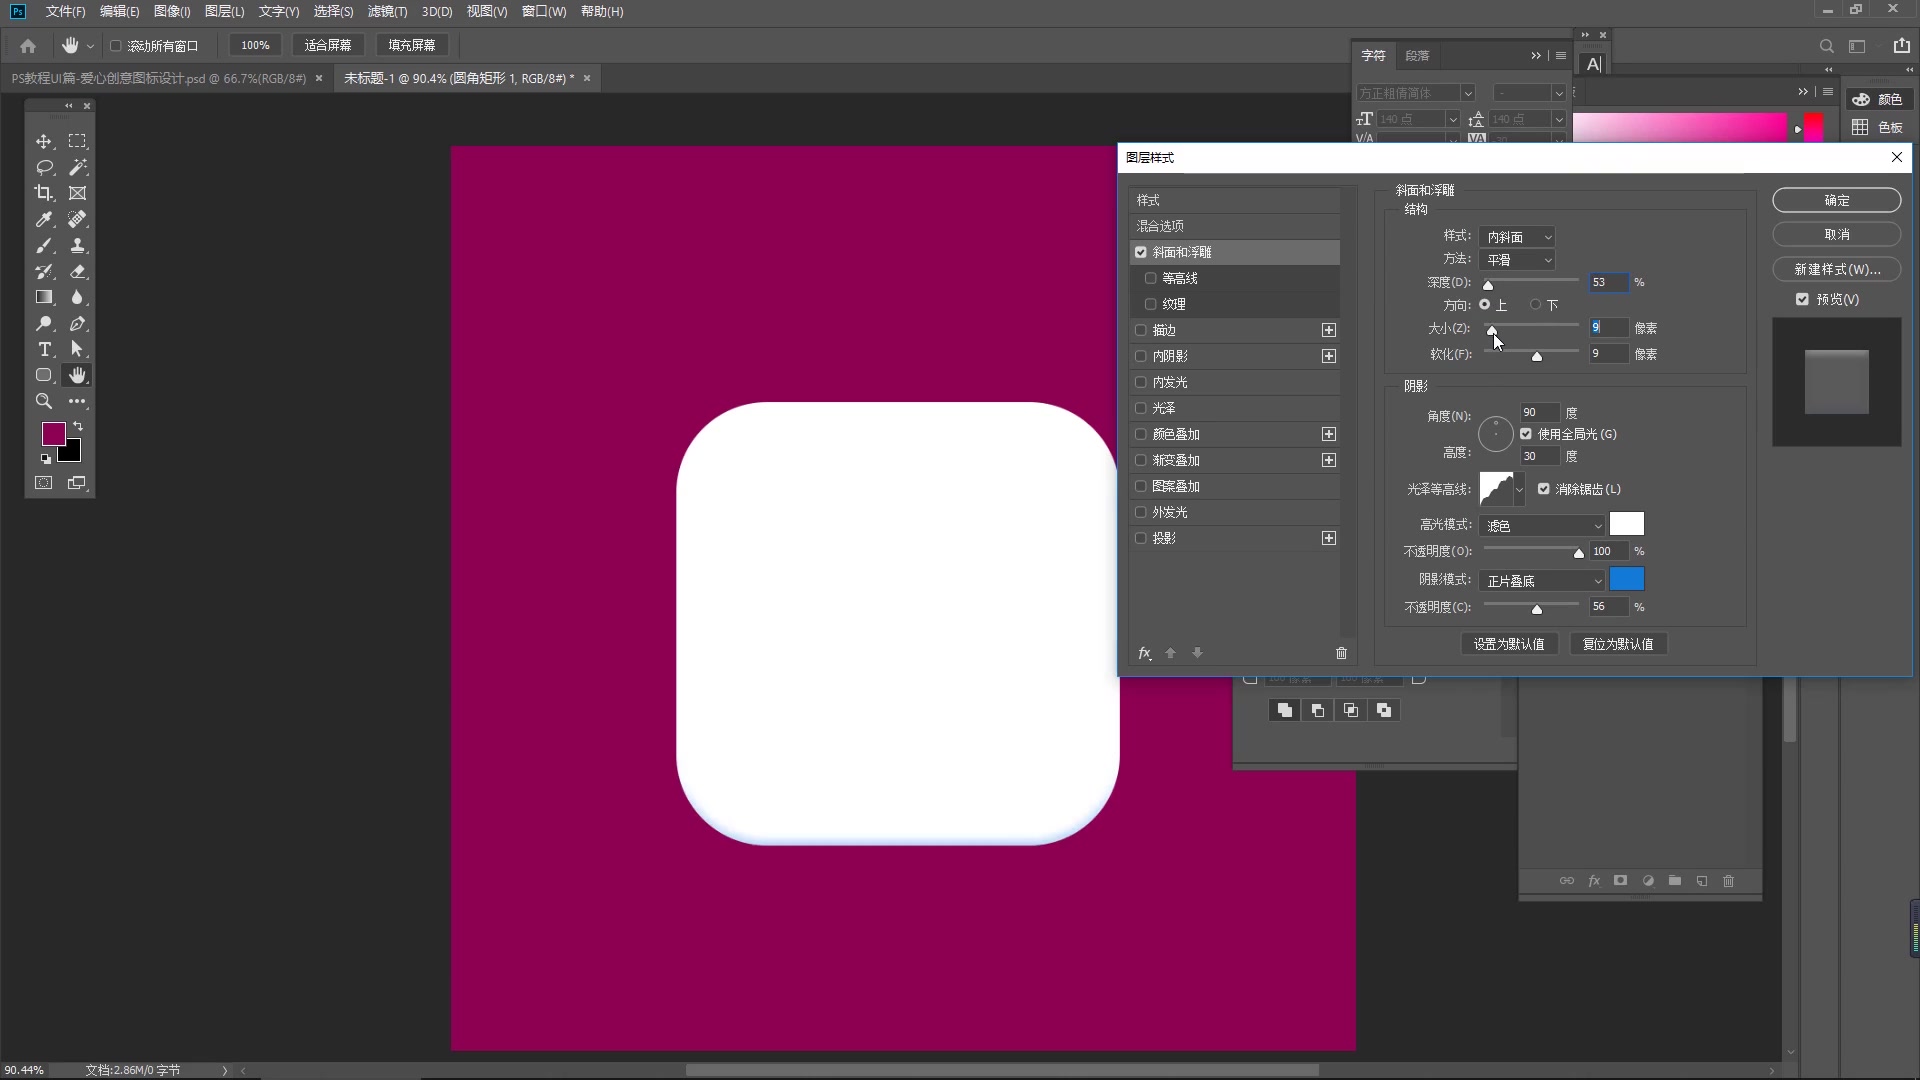Add another Drop Shadow with plus button
The width and height of the screenshot is (1920, 1080).
(1328, 538)
